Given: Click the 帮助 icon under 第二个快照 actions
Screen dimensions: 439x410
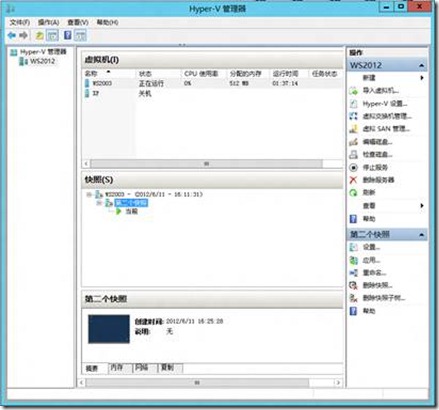Looking at the screenshot, I should click(353, 311).
